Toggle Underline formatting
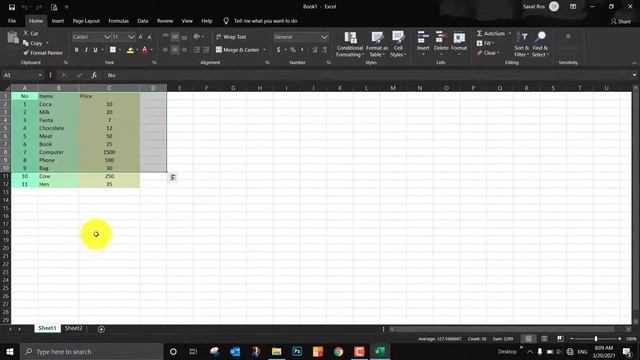640x360 pixels. 96,50
